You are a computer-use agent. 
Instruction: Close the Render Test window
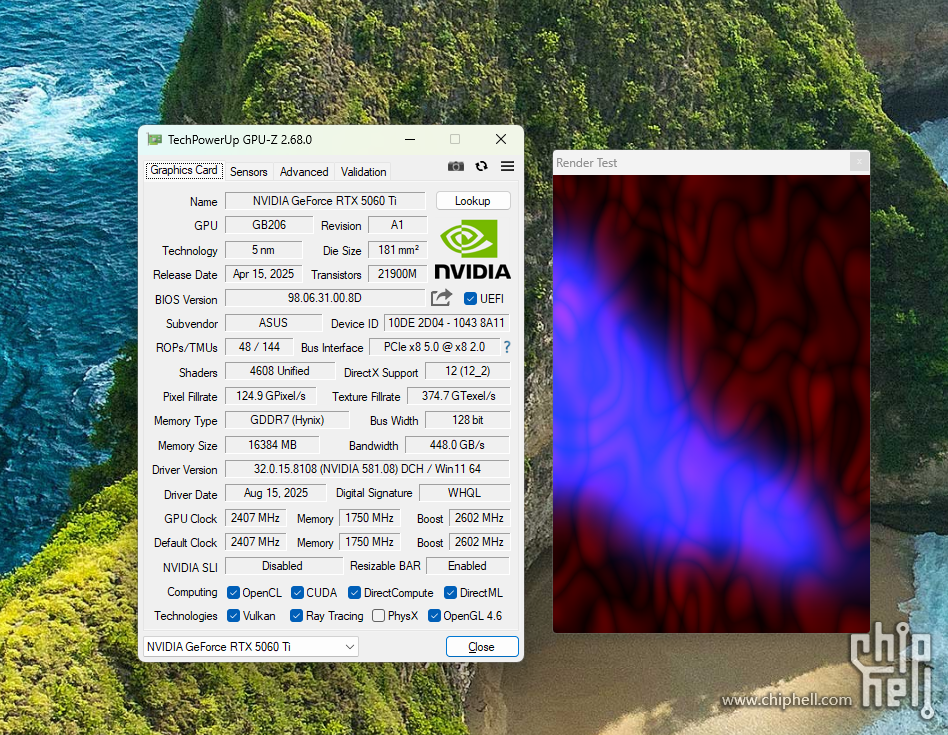[859, 162]
